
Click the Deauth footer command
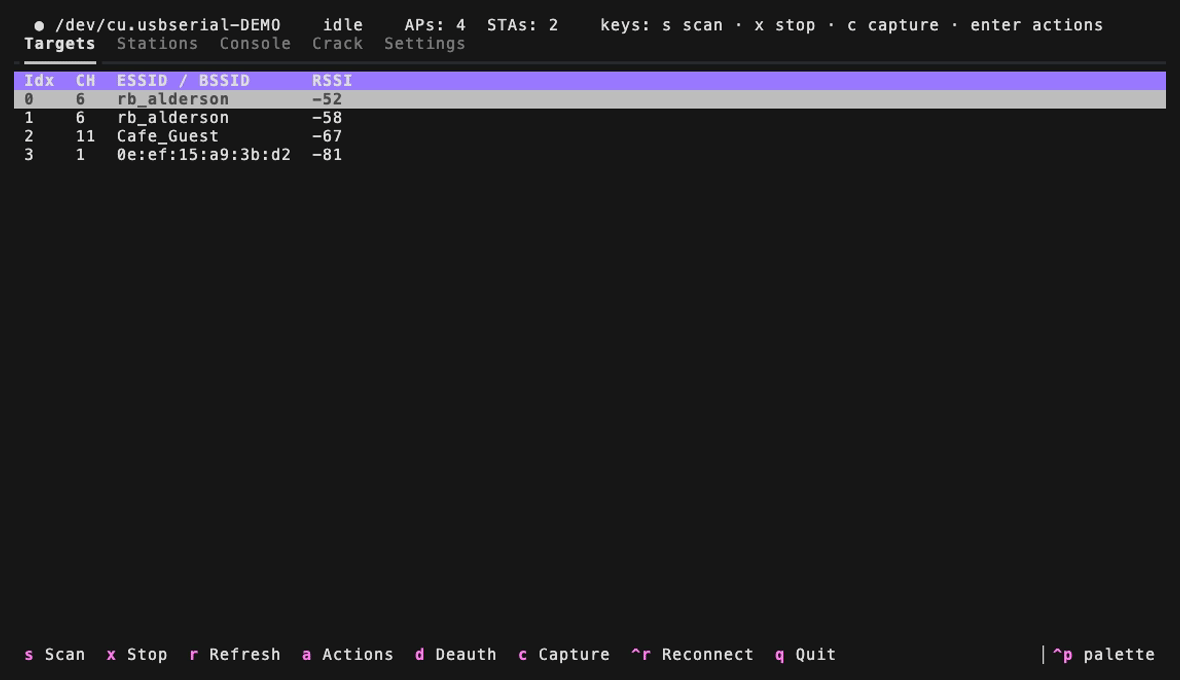456,654
